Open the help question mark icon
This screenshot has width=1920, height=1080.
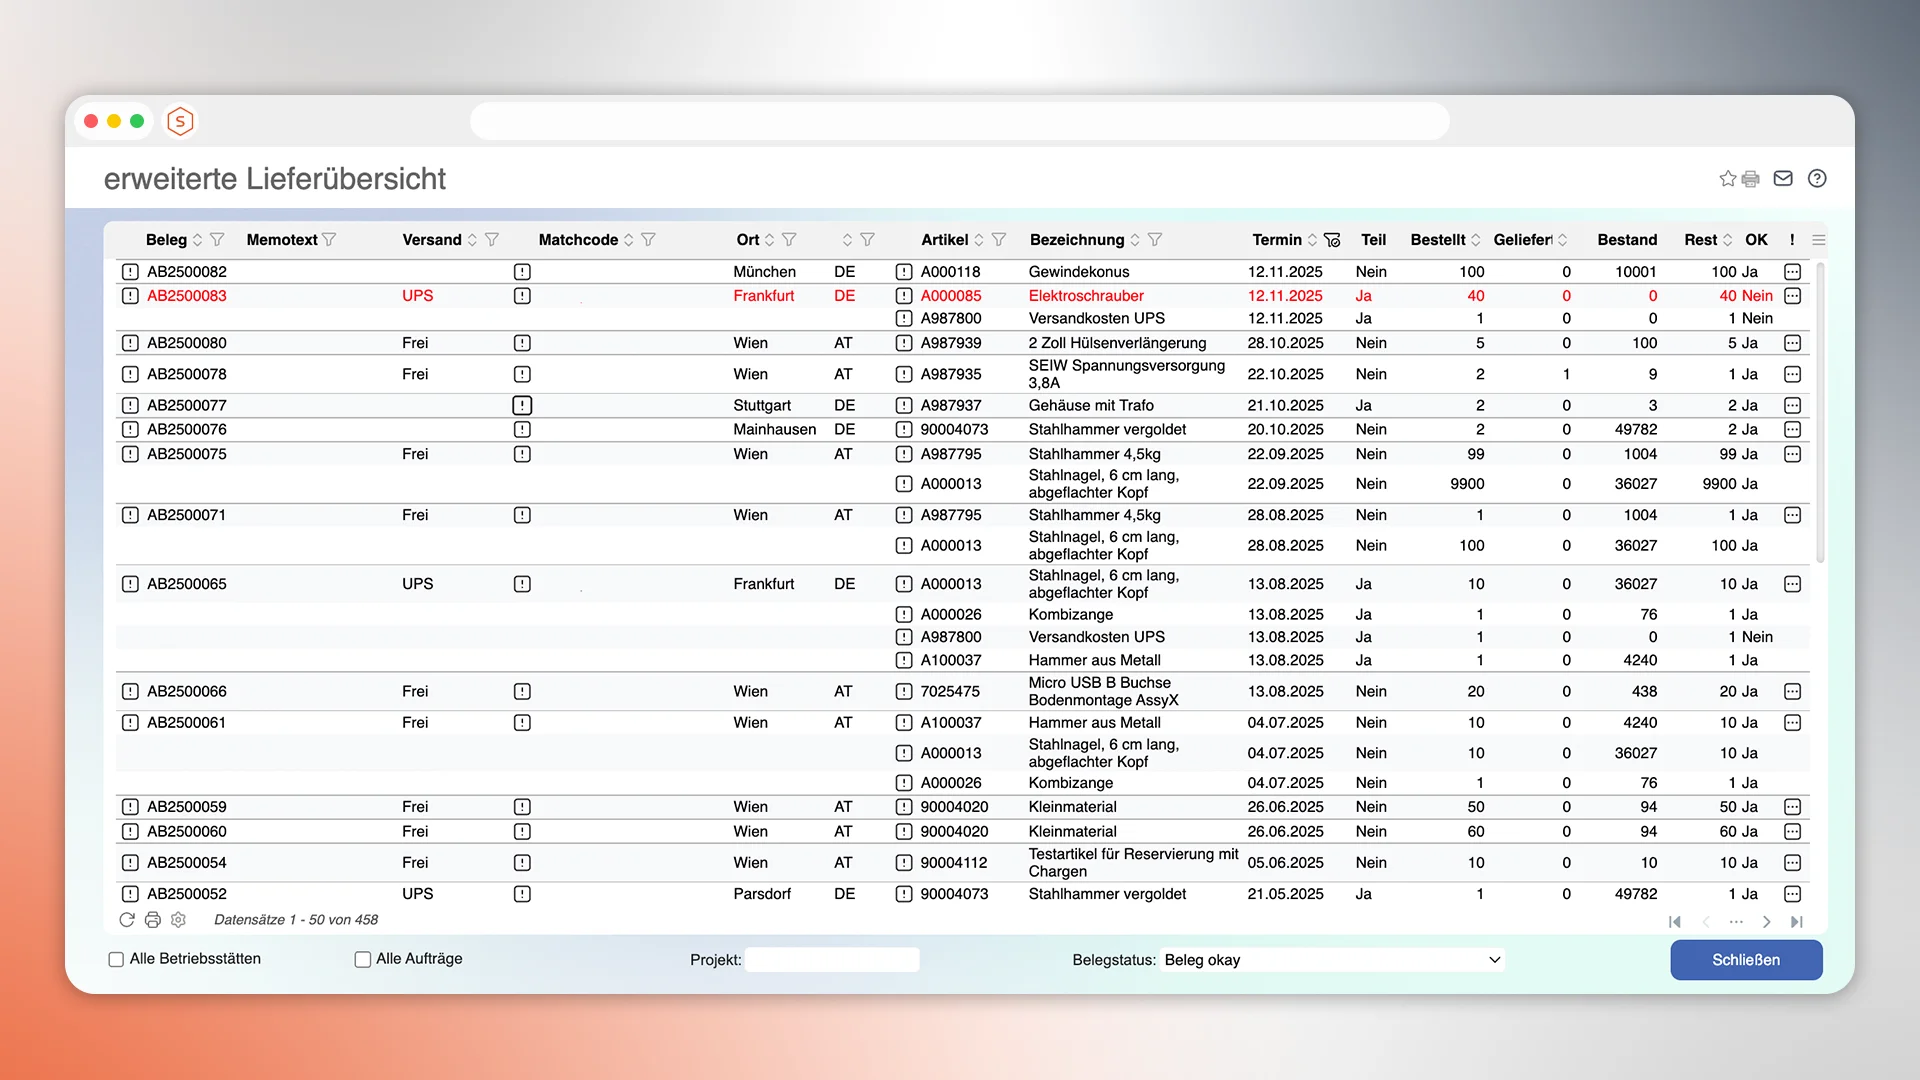click(1817, 178)
